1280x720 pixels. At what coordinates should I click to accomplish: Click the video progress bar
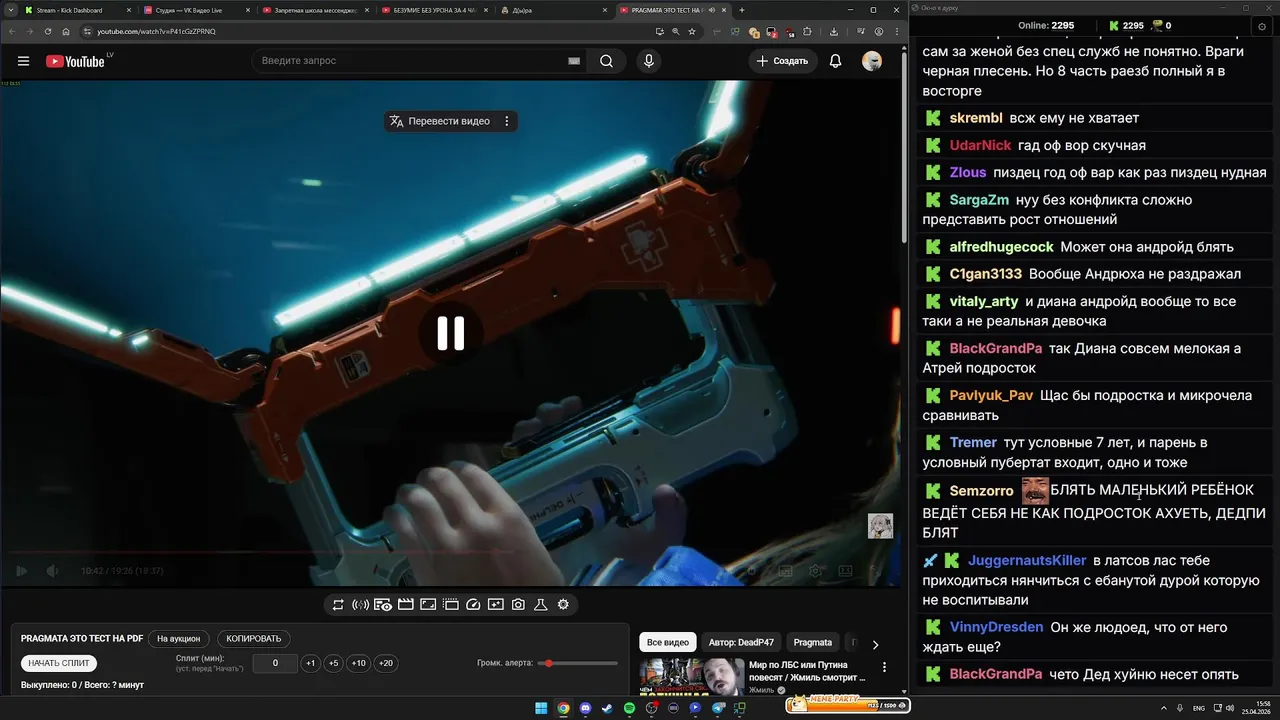(451, 552)
